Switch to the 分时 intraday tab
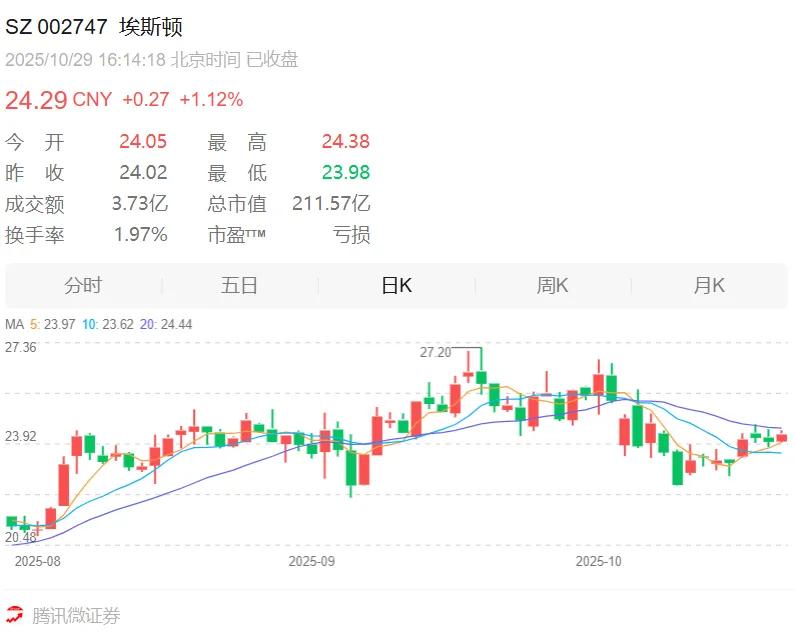Screen dimensions: 795x634 click(x=83, y=286)
